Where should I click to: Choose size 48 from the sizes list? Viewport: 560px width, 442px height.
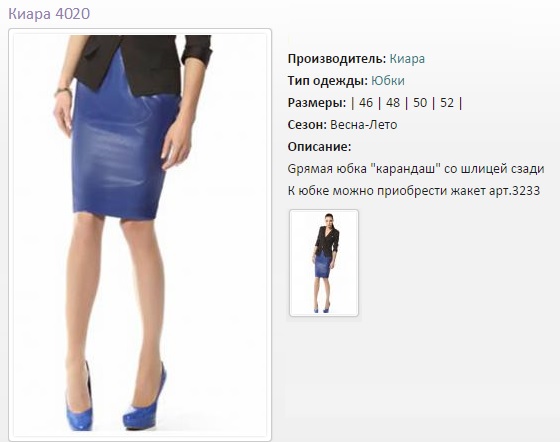pos(393,103)
